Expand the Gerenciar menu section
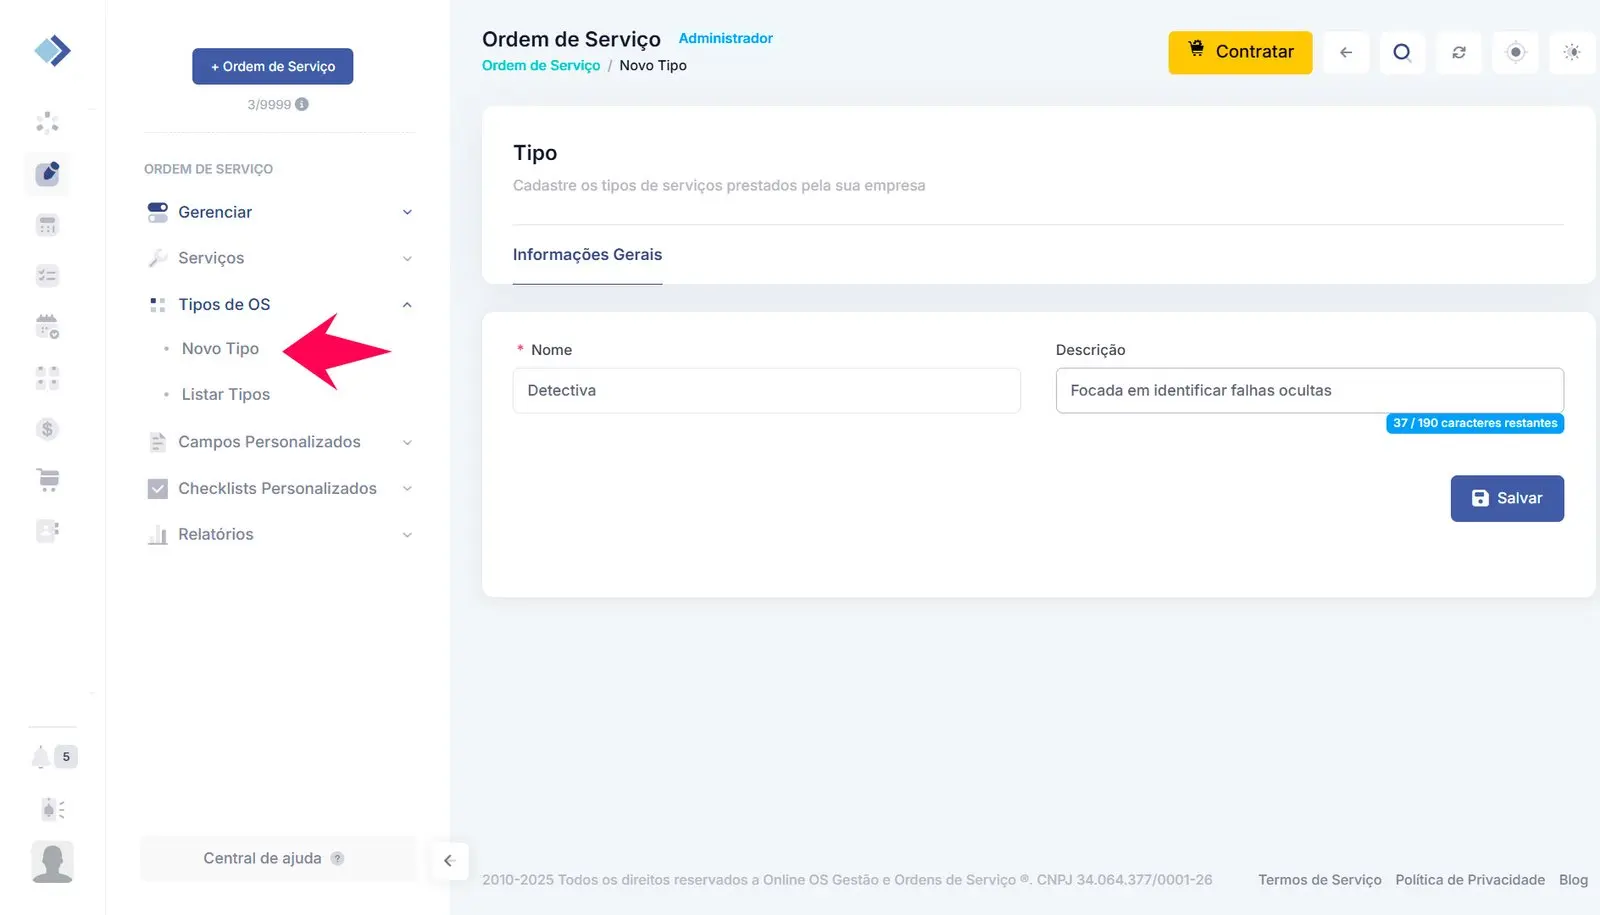 pos(279,212)
